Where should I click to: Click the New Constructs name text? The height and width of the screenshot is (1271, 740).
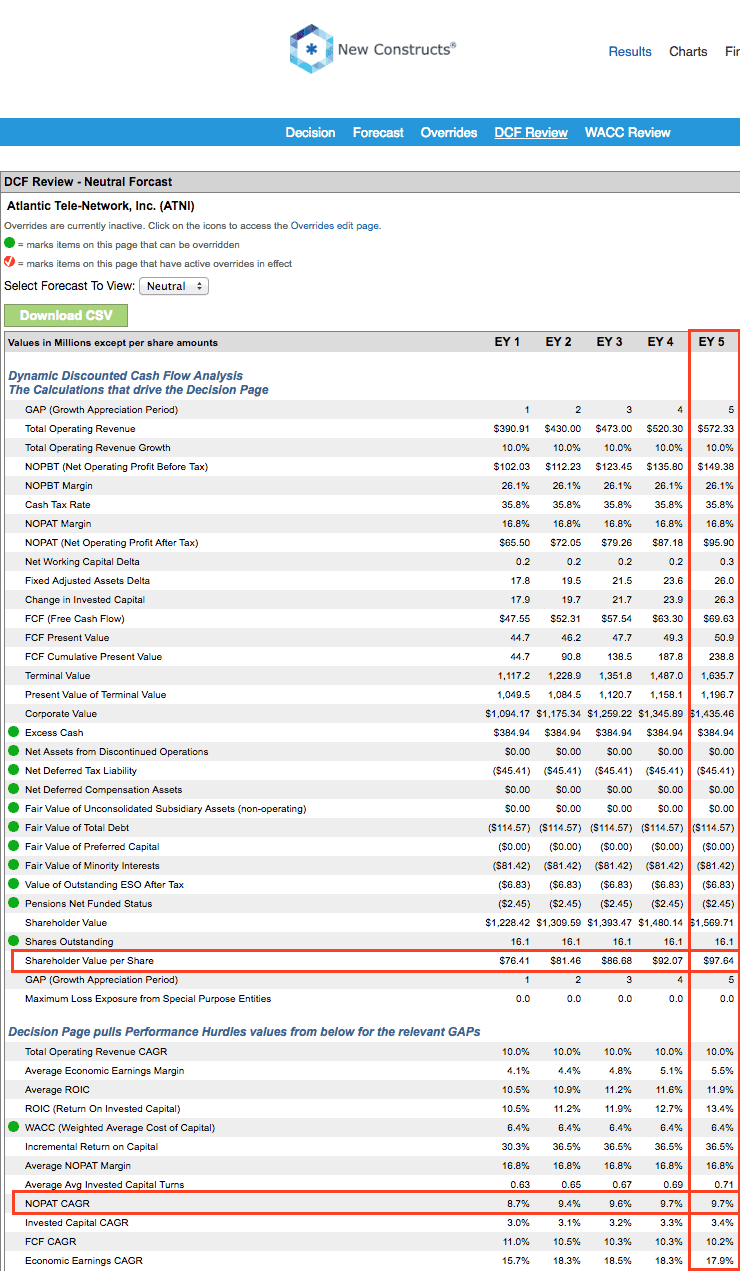(x=396, y=49)
